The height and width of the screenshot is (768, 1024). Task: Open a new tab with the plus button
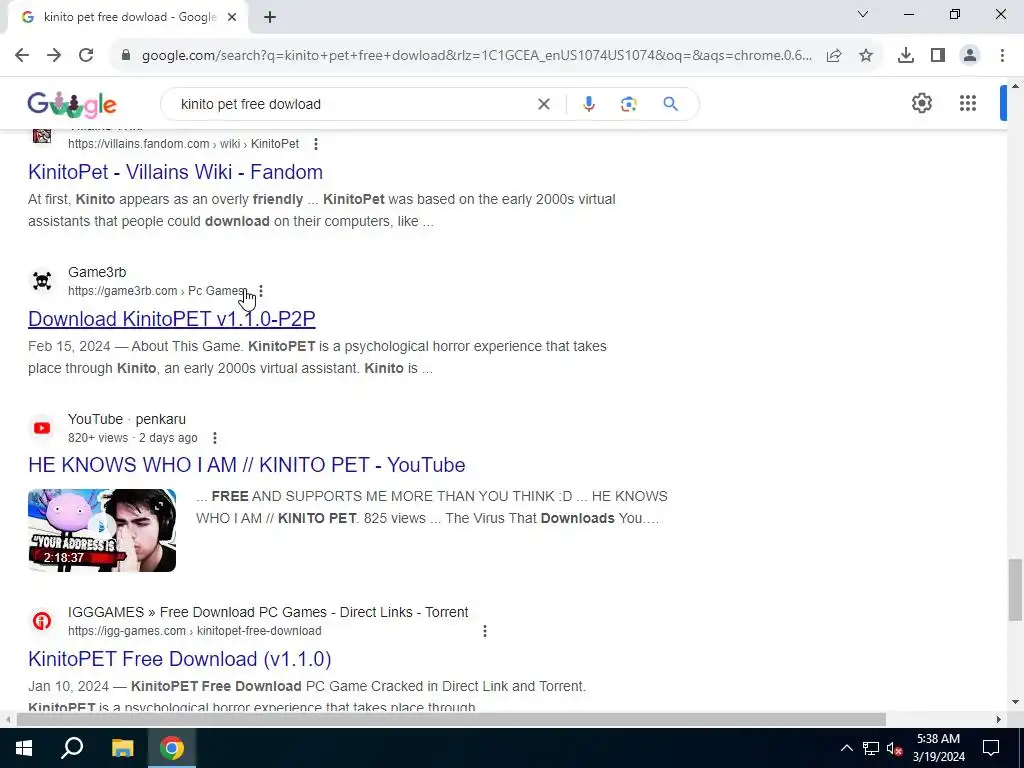point(270,18)
